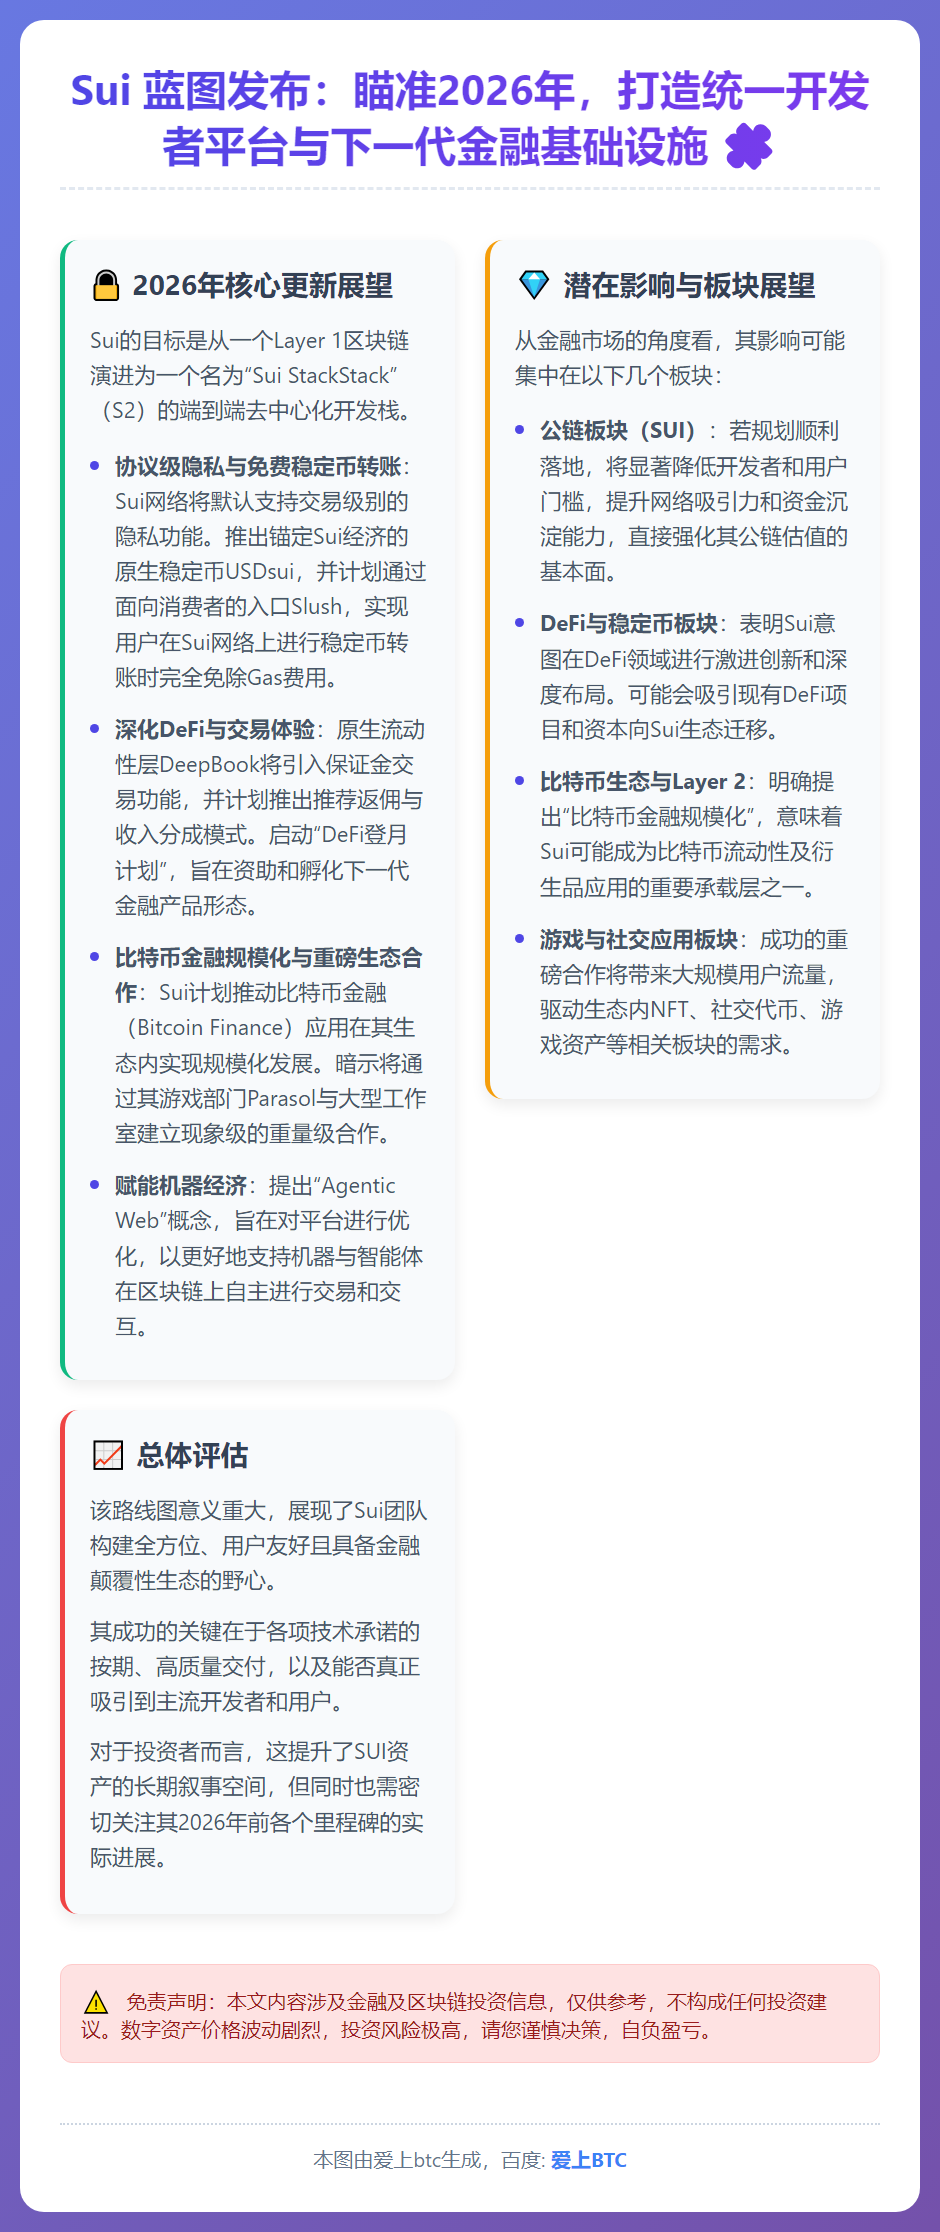Click the intro text Sui的目标是从一个Layer 1区块链
This screenshot has width=940, height=2232.
(x=250, y=375)
